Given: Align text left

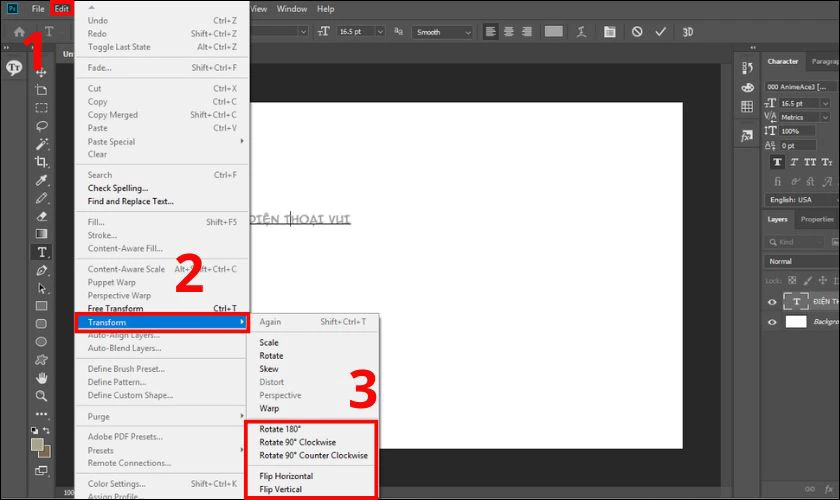Looking at the screenshot, I should [x=490, y=32].
